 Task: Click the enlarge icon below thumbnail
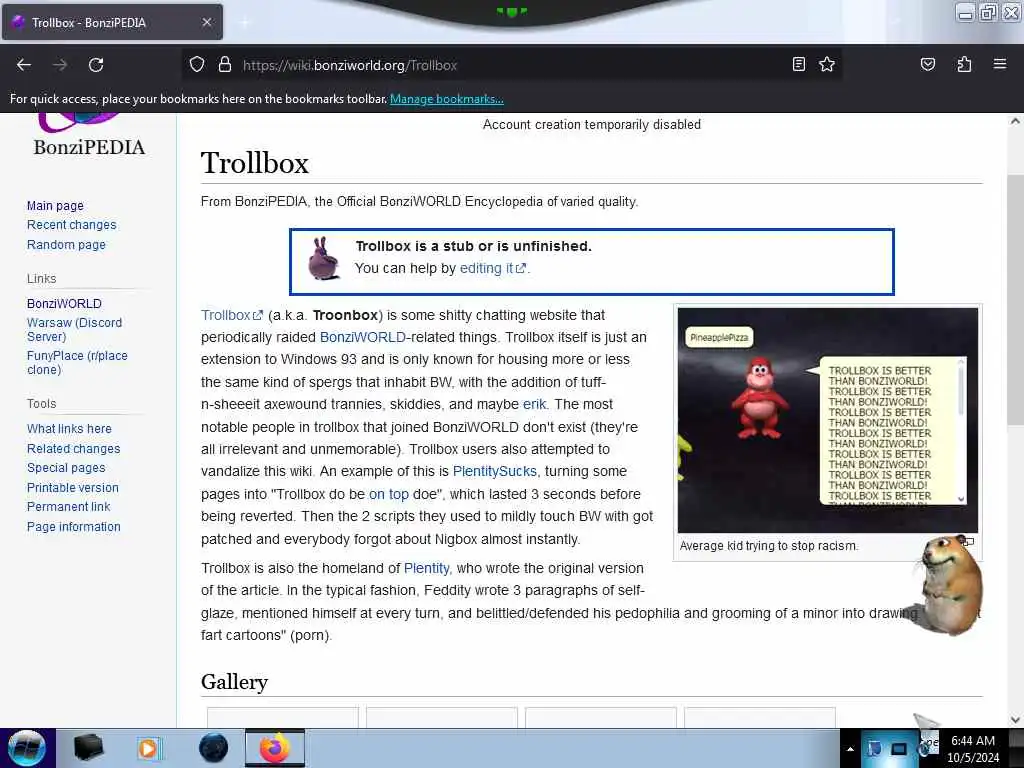coord(967,541)
